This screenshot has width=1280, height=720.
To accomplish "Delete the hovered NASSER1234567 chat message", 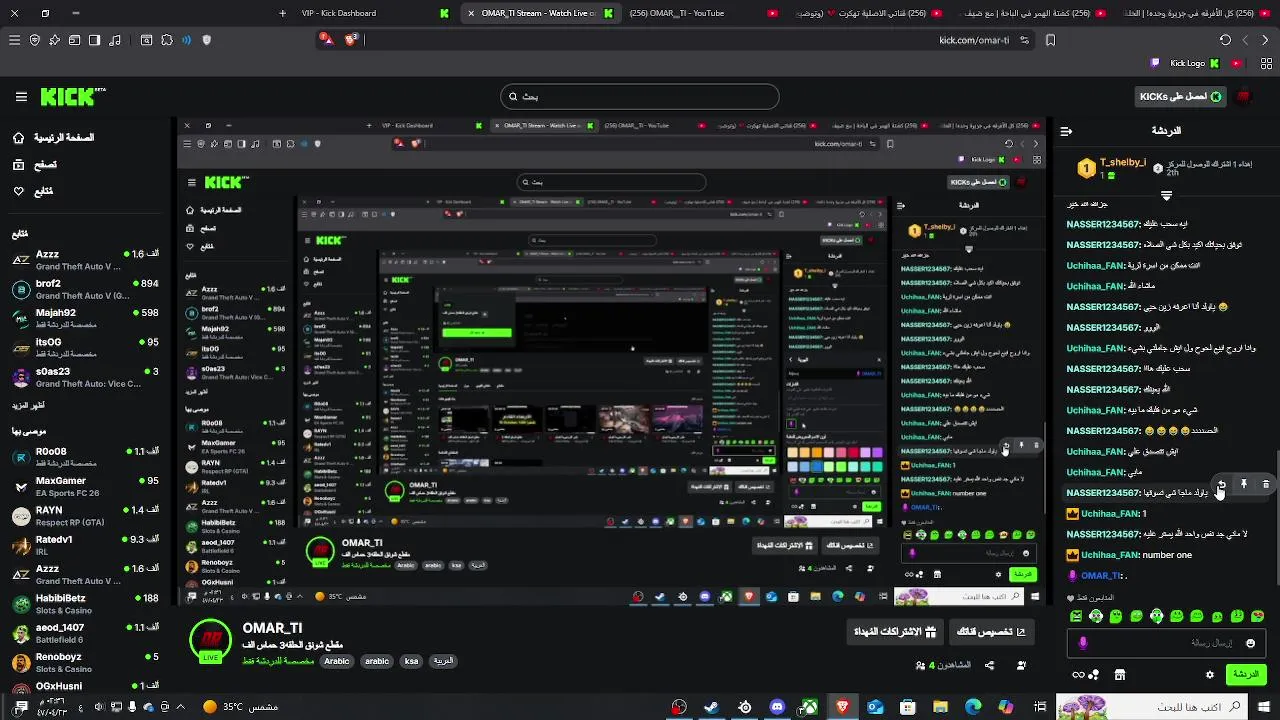I will pyautogui.click(x=1266, y=484).
